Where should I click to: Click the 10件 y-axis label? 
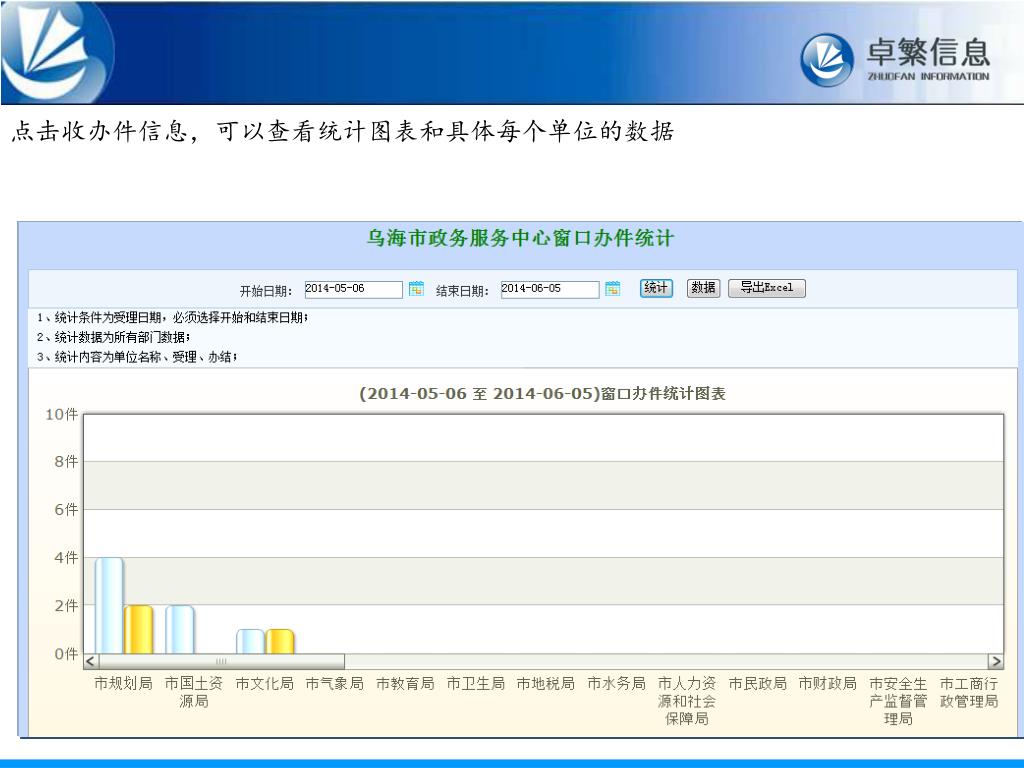coord(61,414)
